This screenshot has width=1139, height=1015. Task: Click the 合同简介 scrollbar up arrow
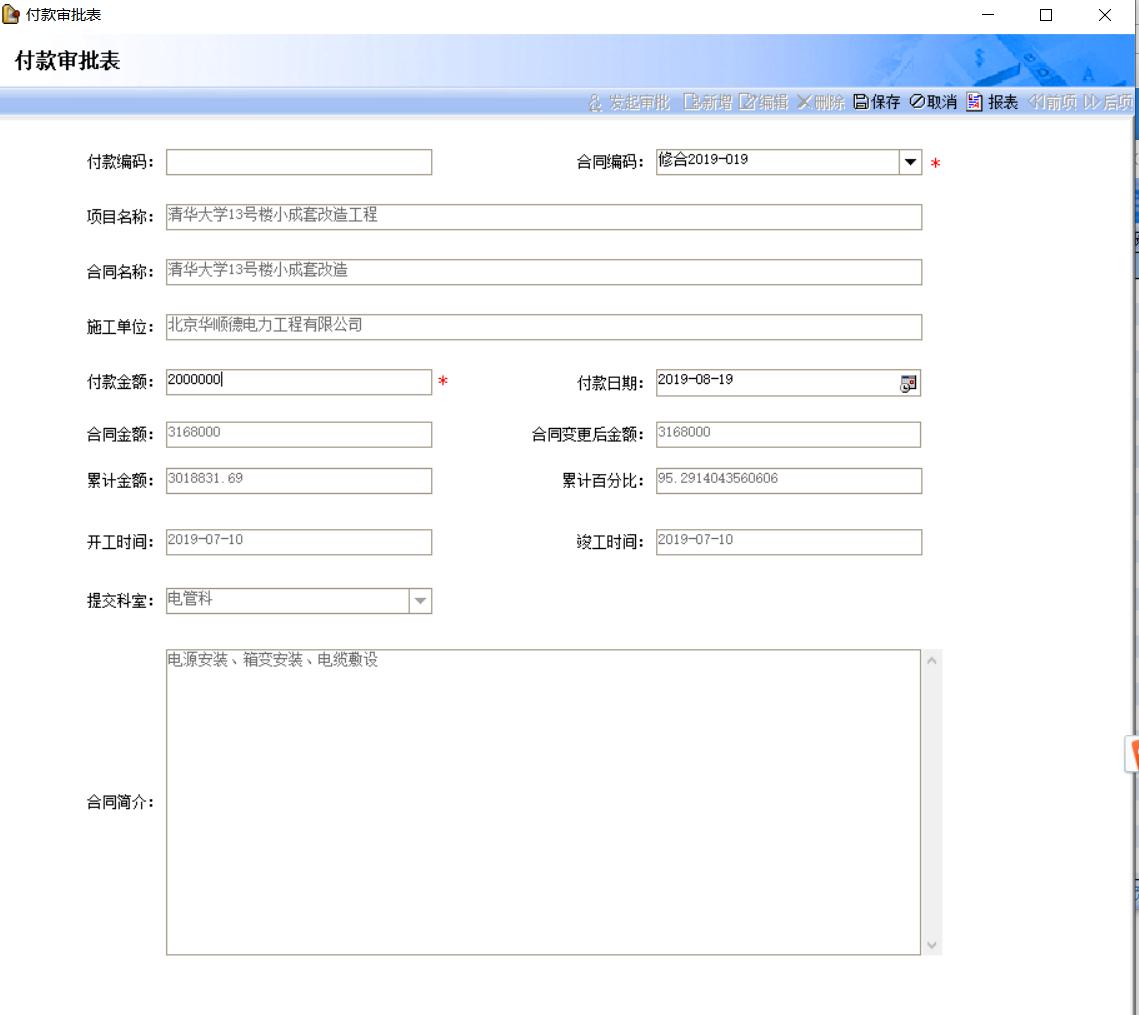pos(932,661)
